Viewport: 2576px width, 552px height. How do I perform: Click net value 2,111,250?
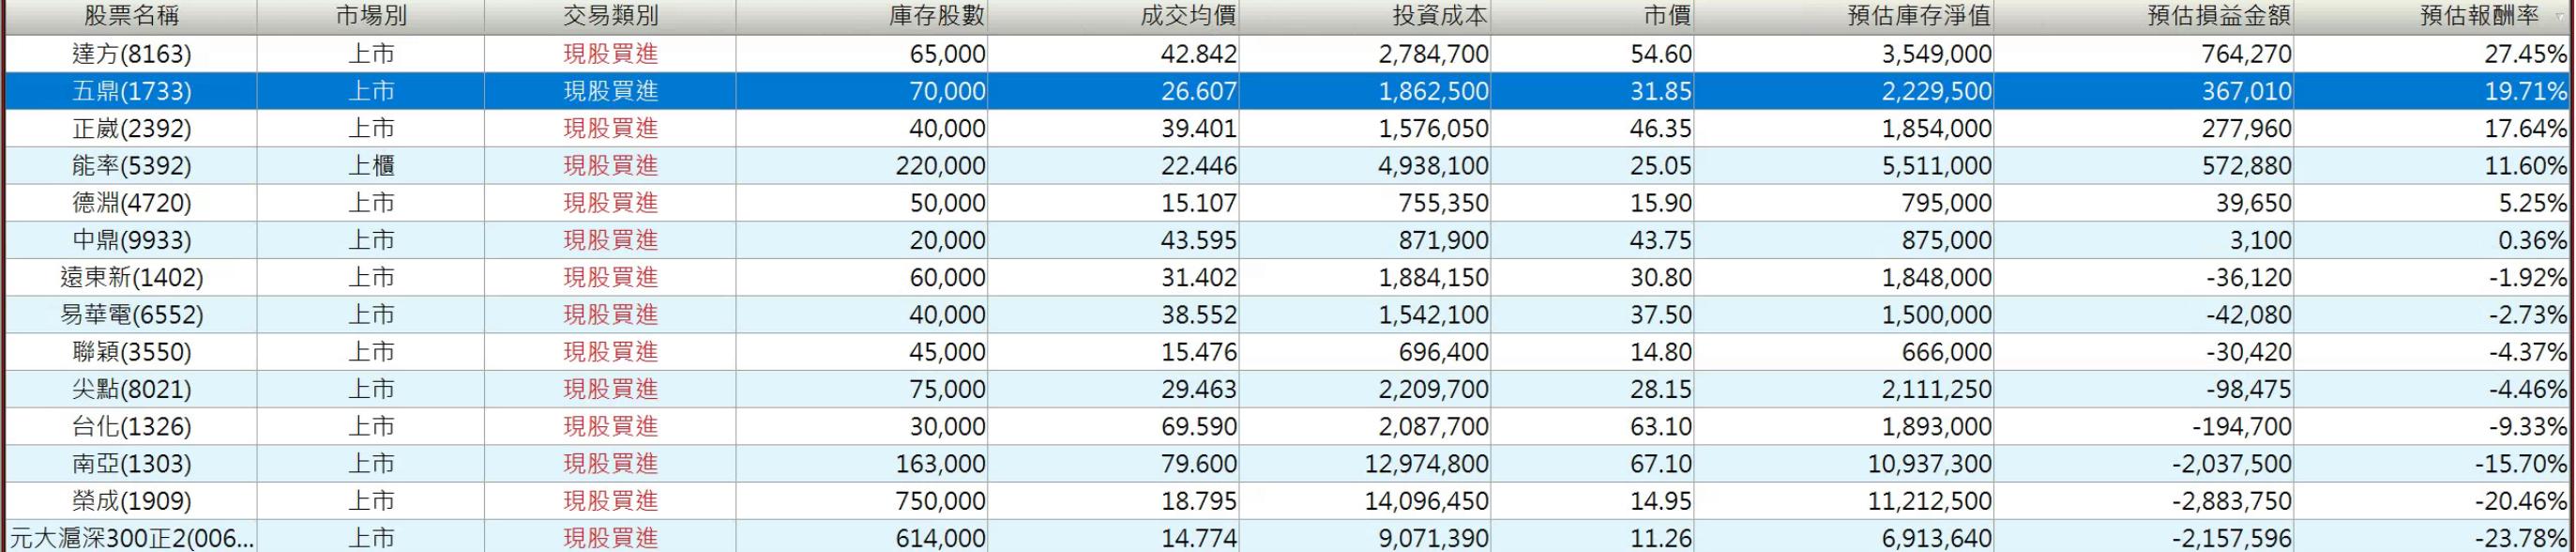[1937, 389]
